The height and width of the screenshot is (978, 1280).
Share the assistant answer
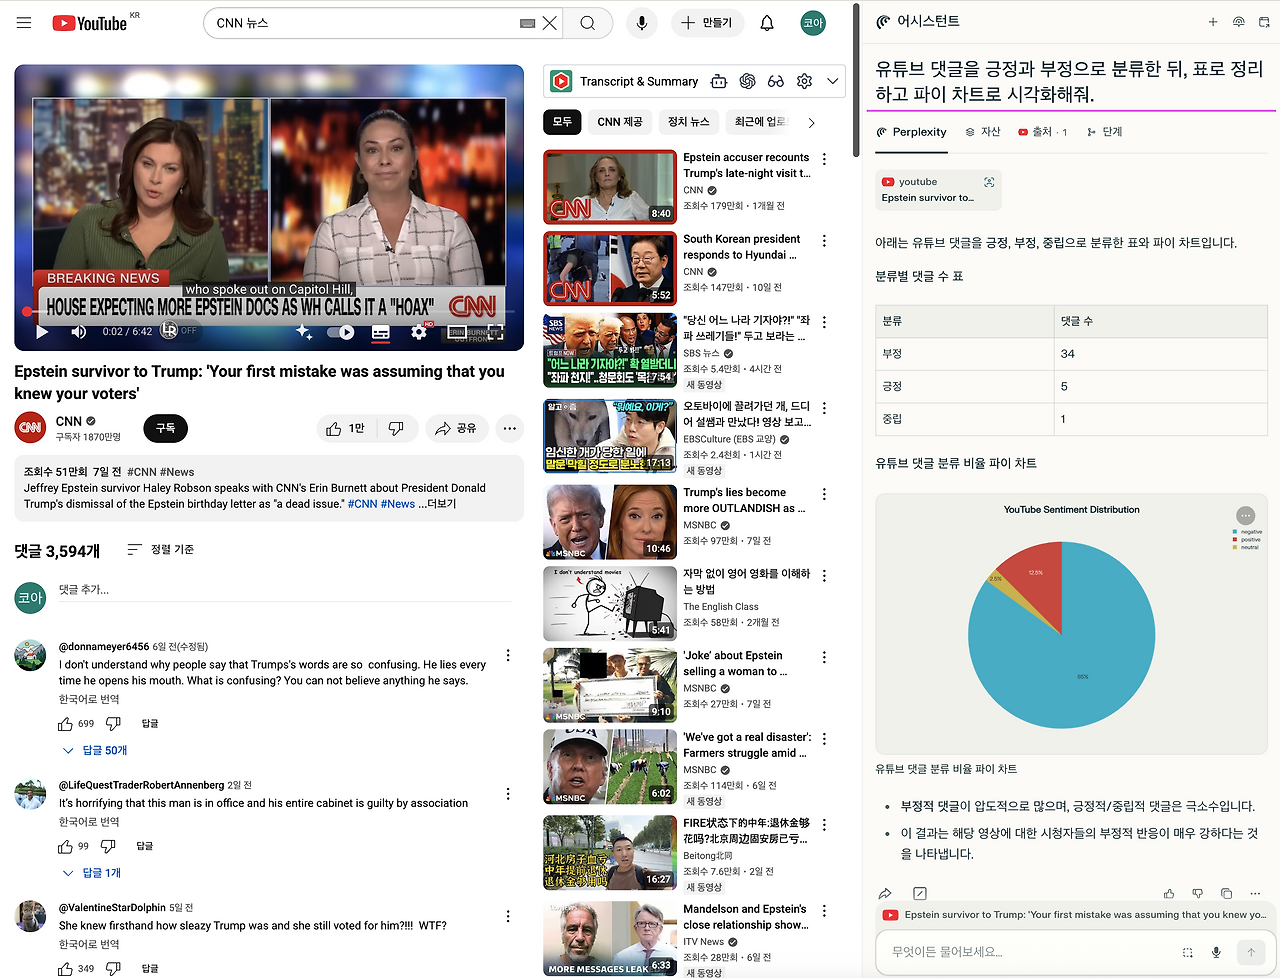pos(885,893)
